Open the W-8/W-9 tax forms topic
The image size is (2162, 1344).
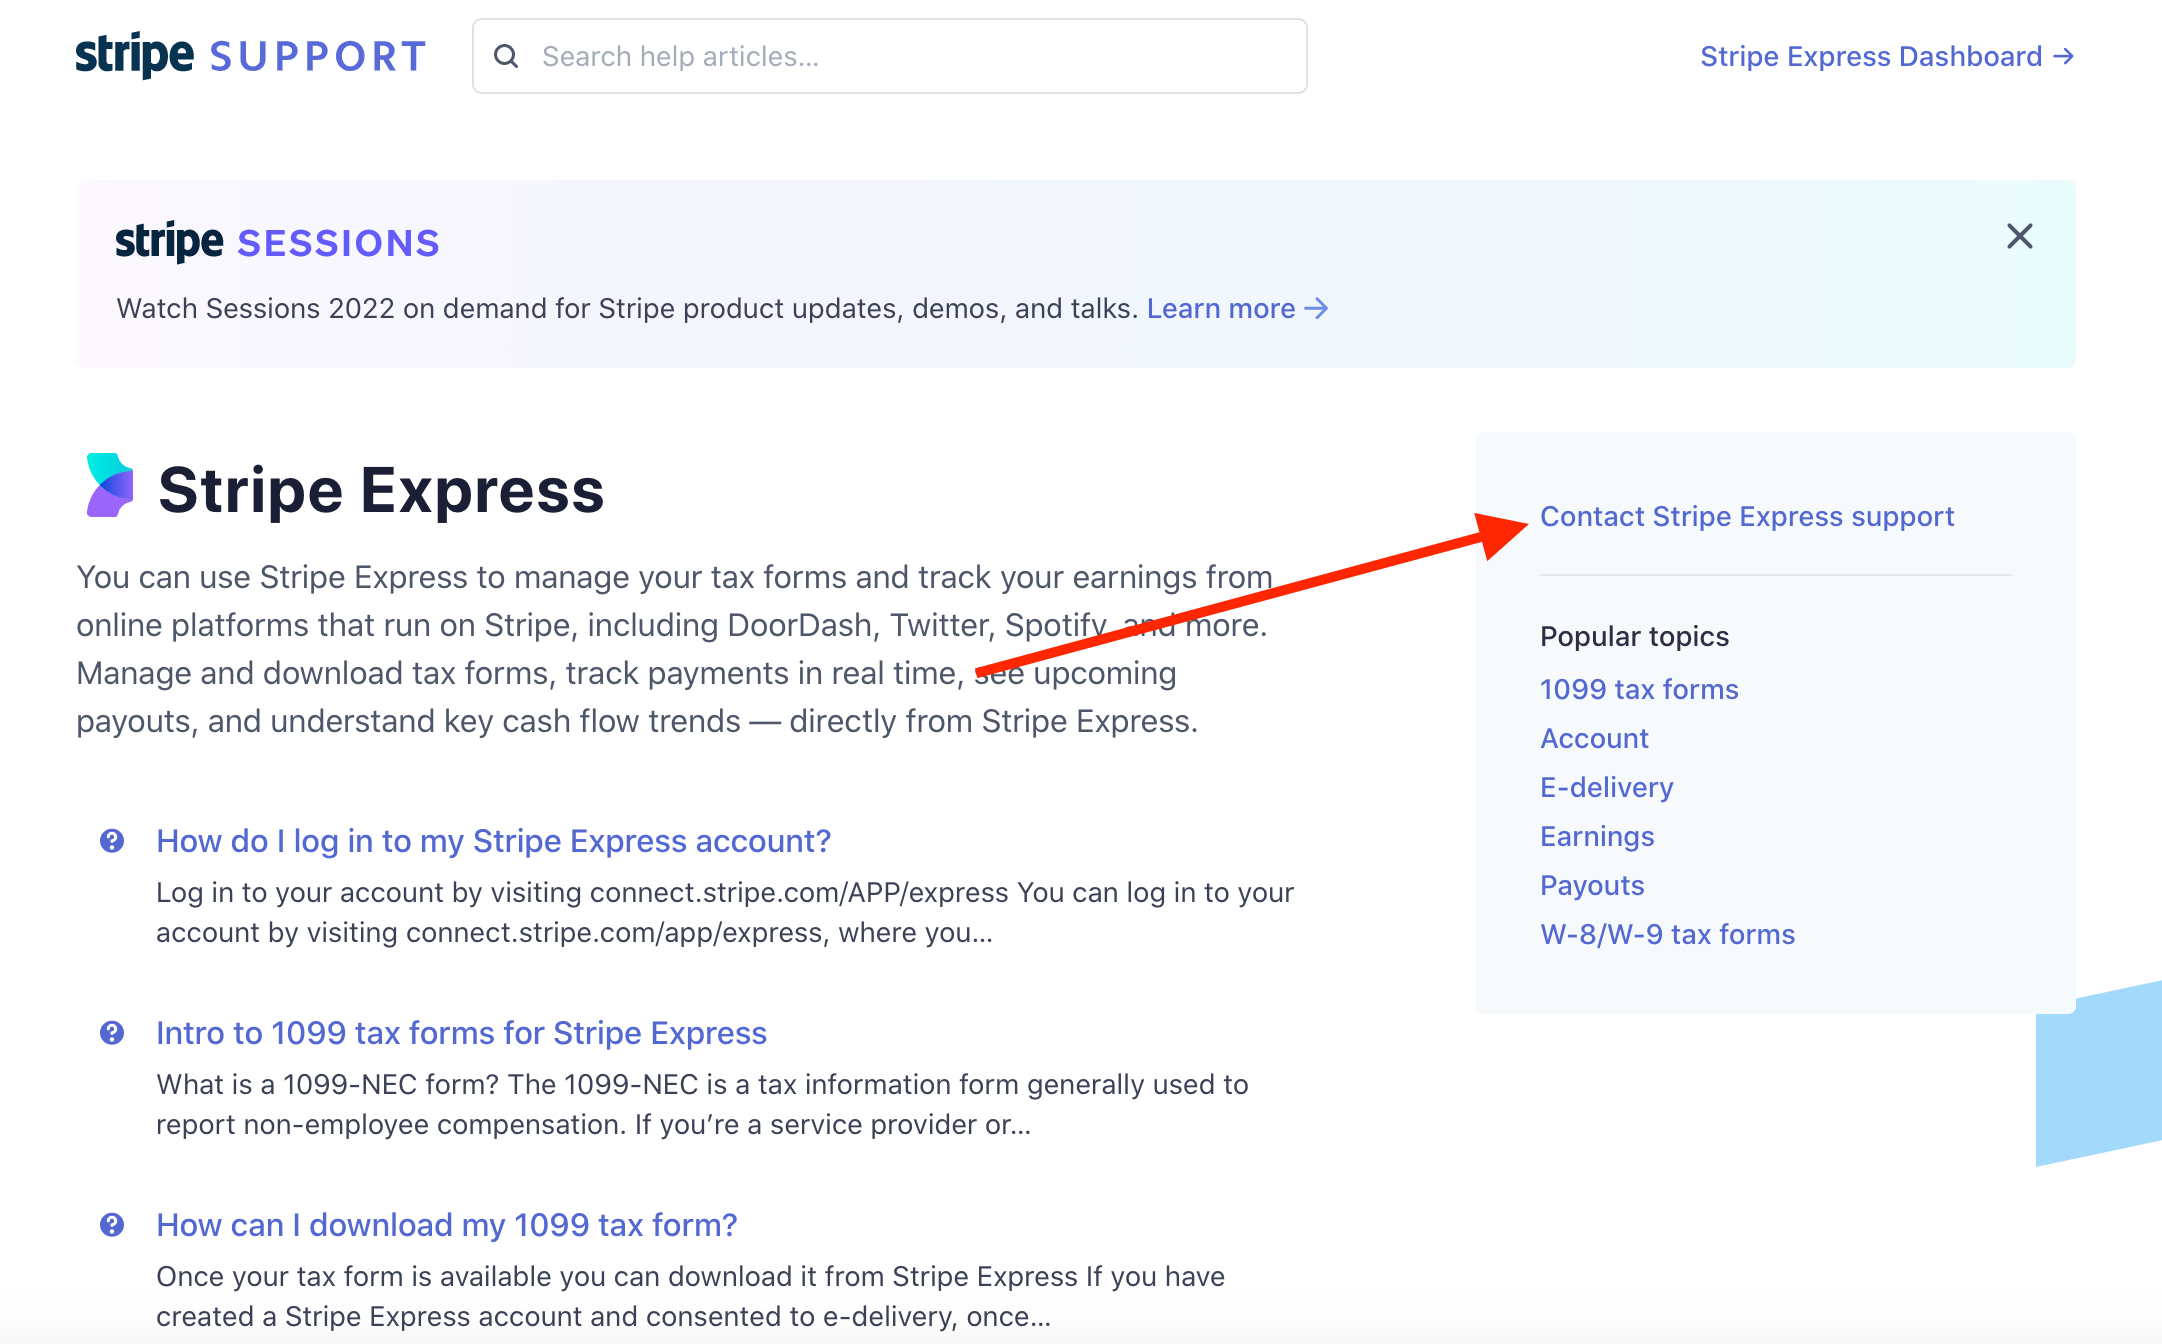click(x=1667, y=934)
